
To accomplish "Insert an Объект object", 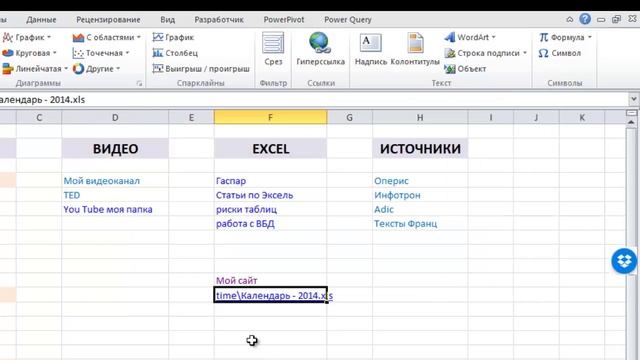I will coord(465,69).
